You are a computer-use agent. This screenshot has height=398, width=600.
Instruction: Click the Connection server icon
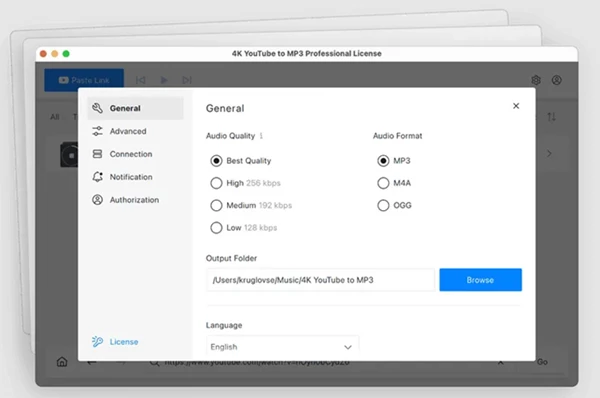point(98,154)
